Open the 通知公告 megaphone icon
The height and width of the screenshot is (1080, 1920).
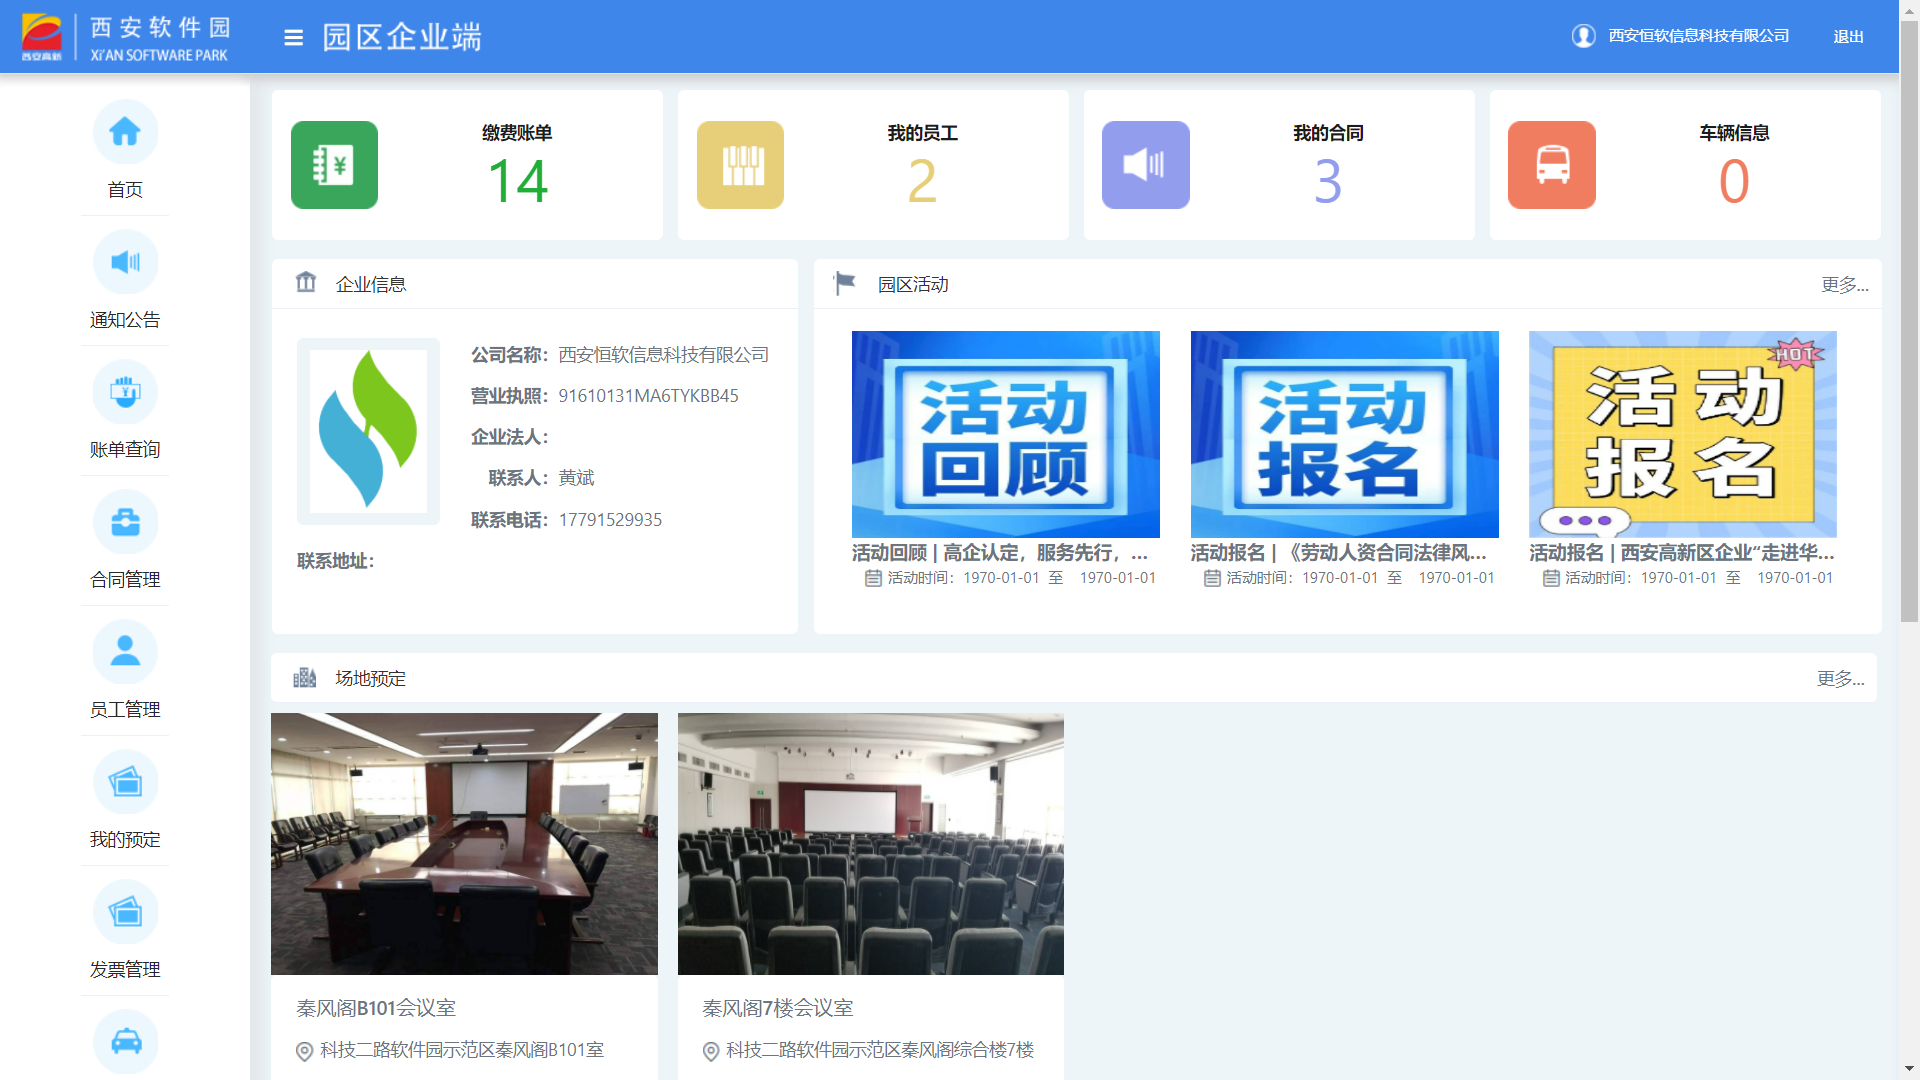tap(125, 262)
